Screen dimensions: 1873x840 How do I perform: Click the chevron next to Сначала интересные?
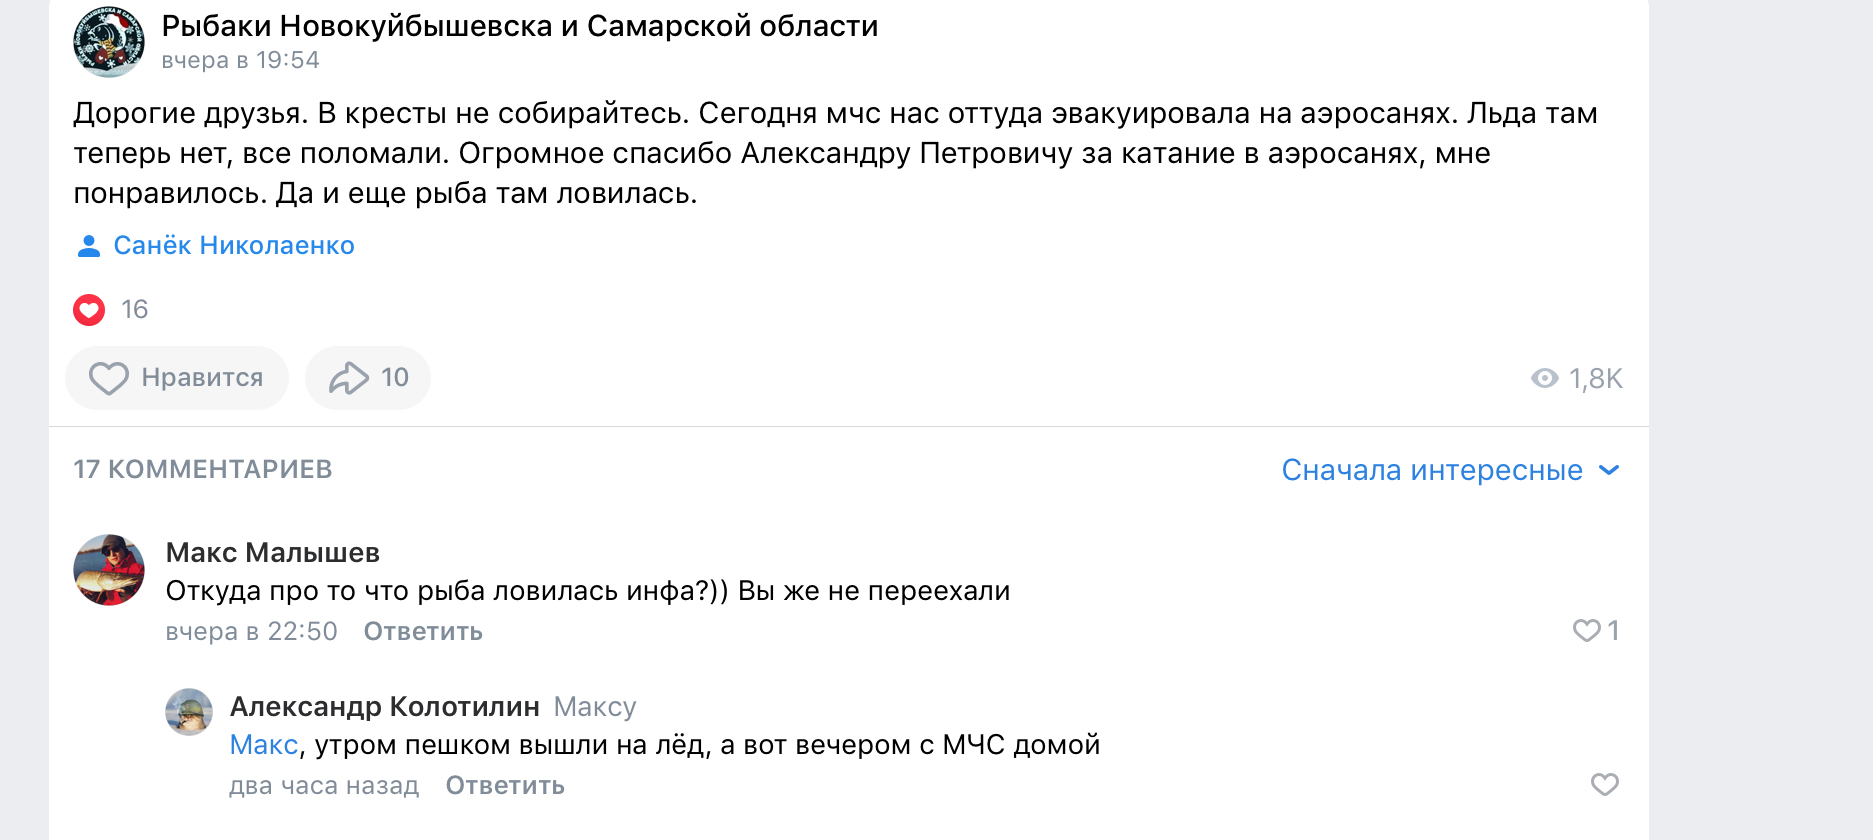[x=1609, y=470]
